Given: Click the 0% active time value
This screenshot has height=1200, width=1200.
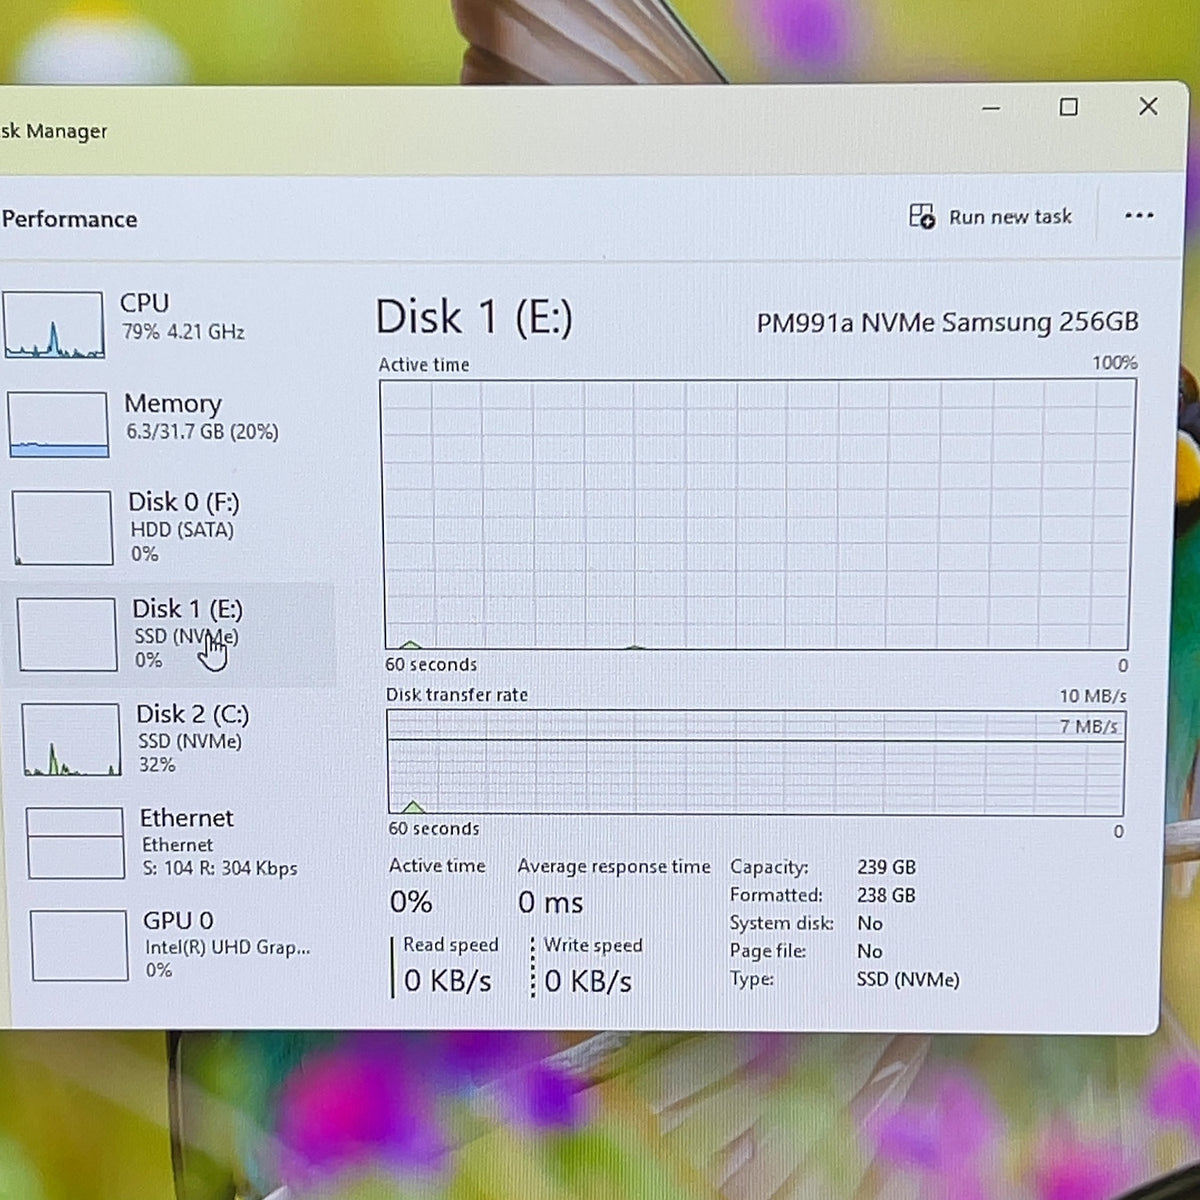Looking at the screenshot, I should 411,902.
